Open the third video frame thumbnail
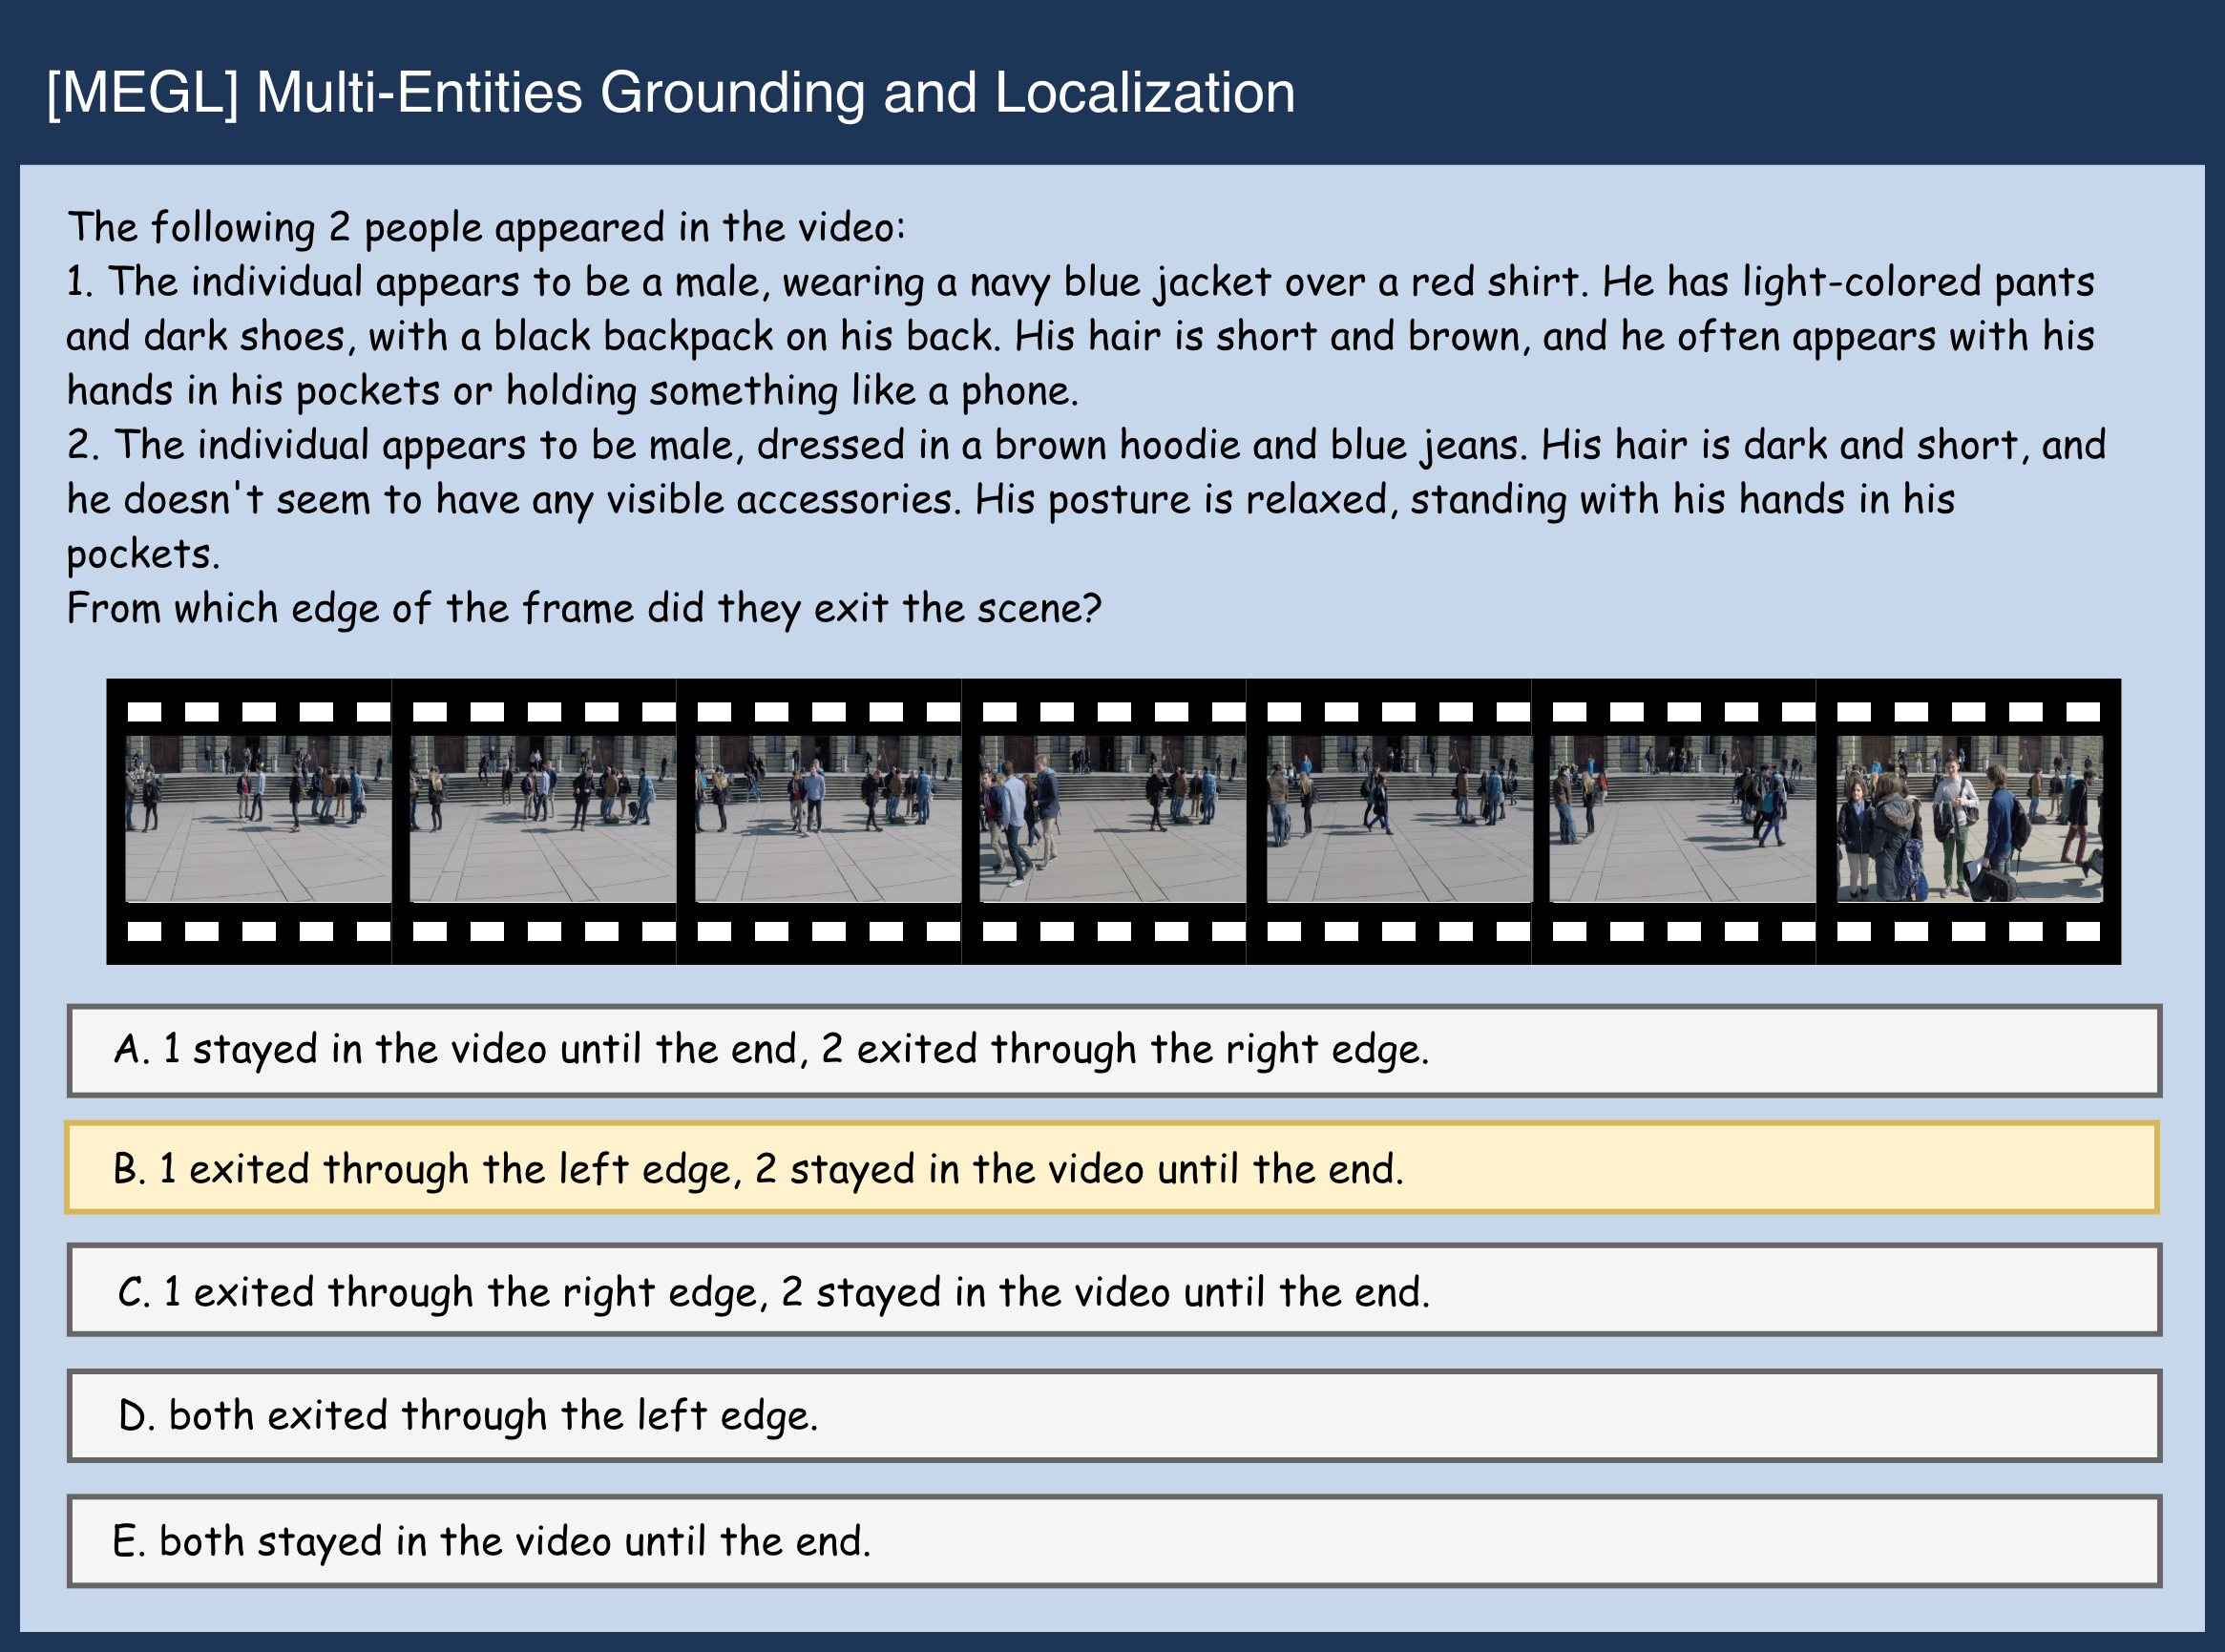Screen dimensions: 2225x1652 click(827, 819)
